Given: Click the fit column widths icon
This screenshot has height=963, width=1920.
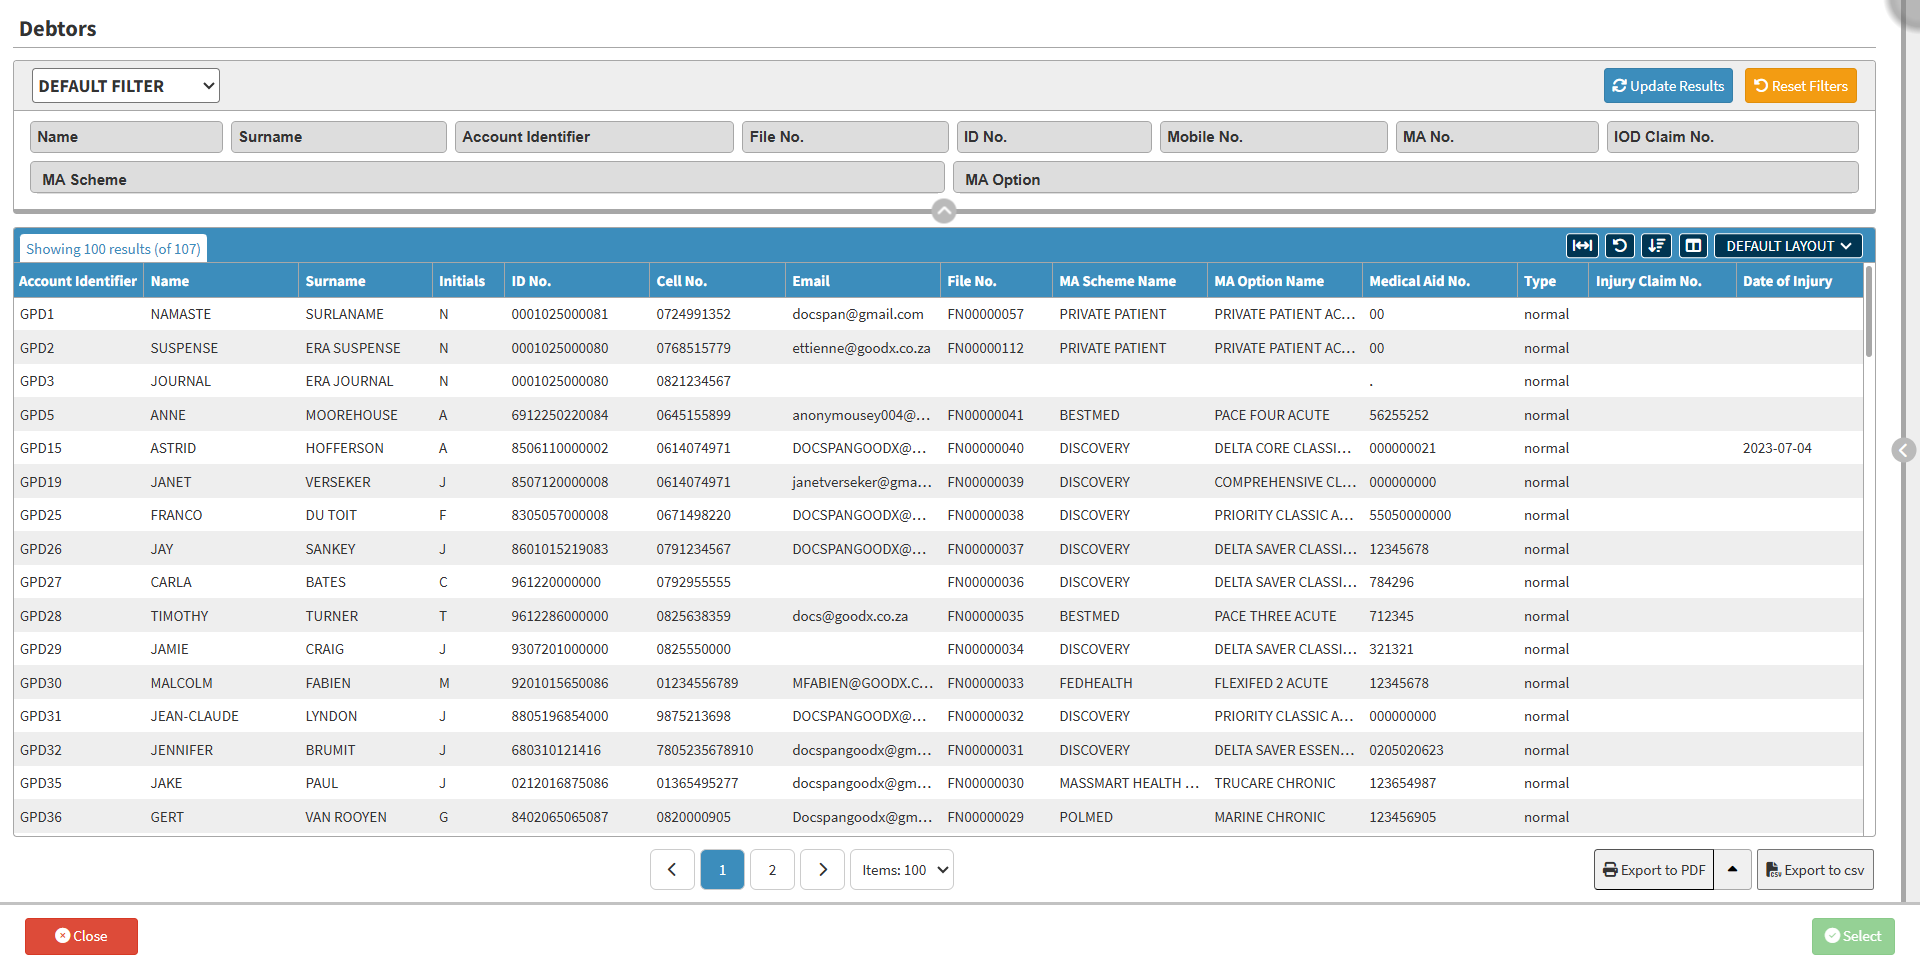Looking at the screenshot, I should coord(1582,246).
